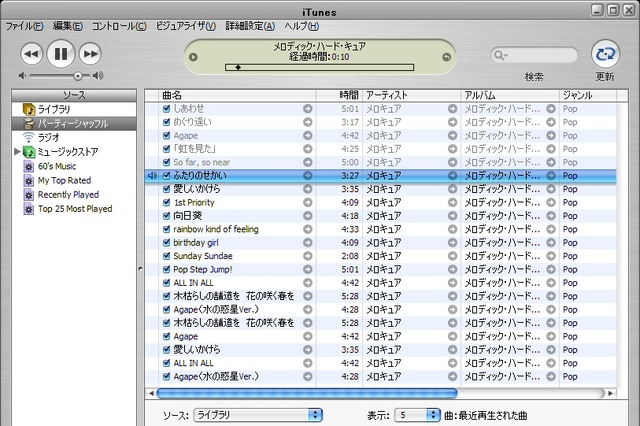The width and height of the screenshot is (640, 426).
Task: Click low volume speaker icon
Action: coord(22,75)
